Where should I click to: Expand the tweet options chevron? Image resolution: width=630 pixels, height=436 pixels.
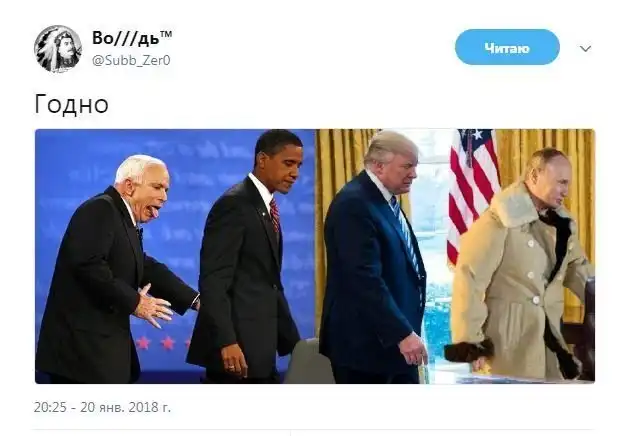click(585, 49)
